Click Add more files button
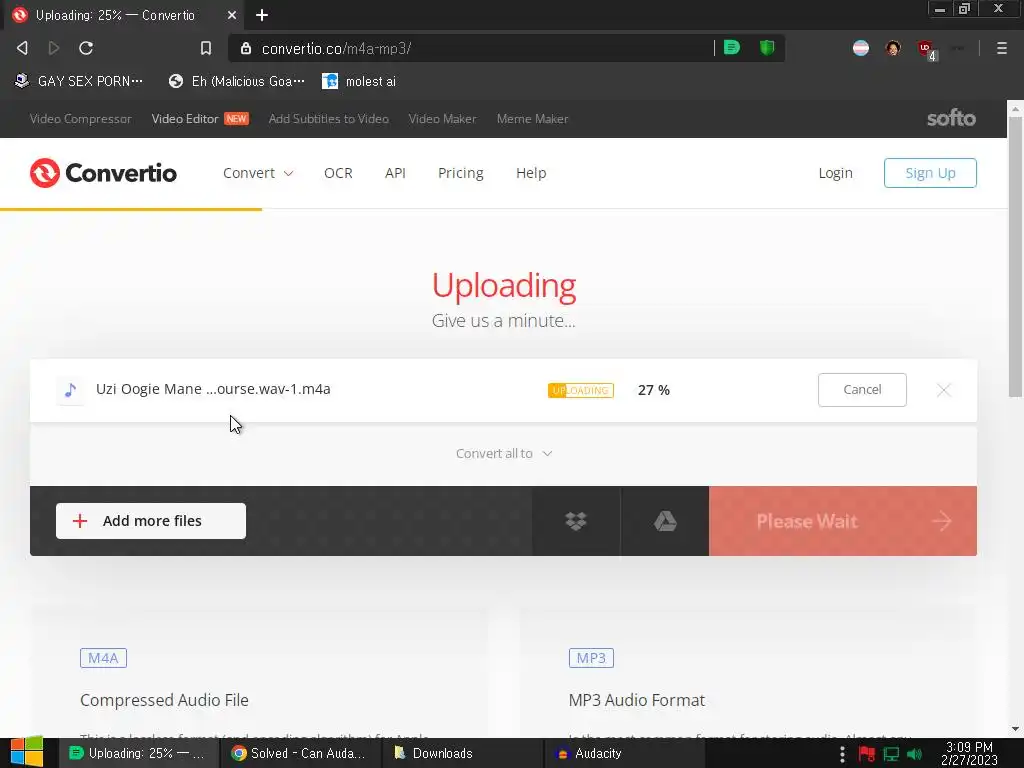Screen dimensions: 1024x768 point(151,520)
